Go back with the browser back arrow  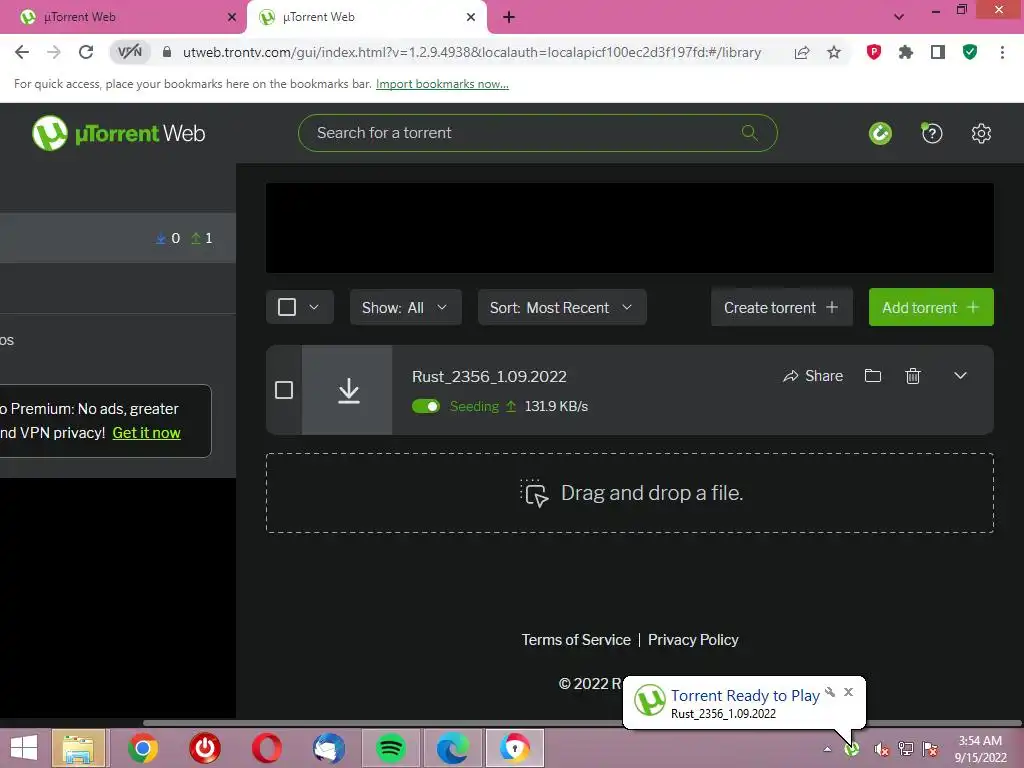[x=22, y=52]
